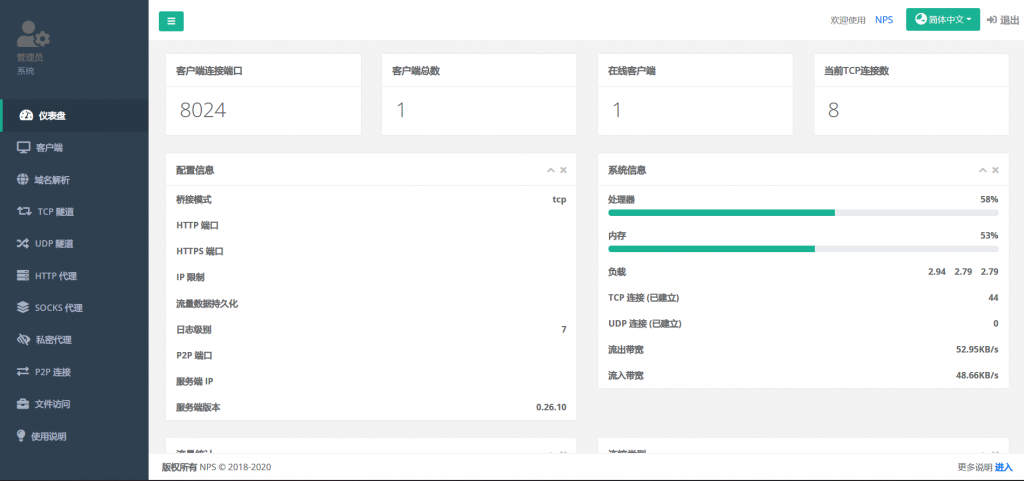The height and width of the screenshot is (481, 1024).
Task: Select UDP 隧道 from the sidebar
Action: point(74,243)
